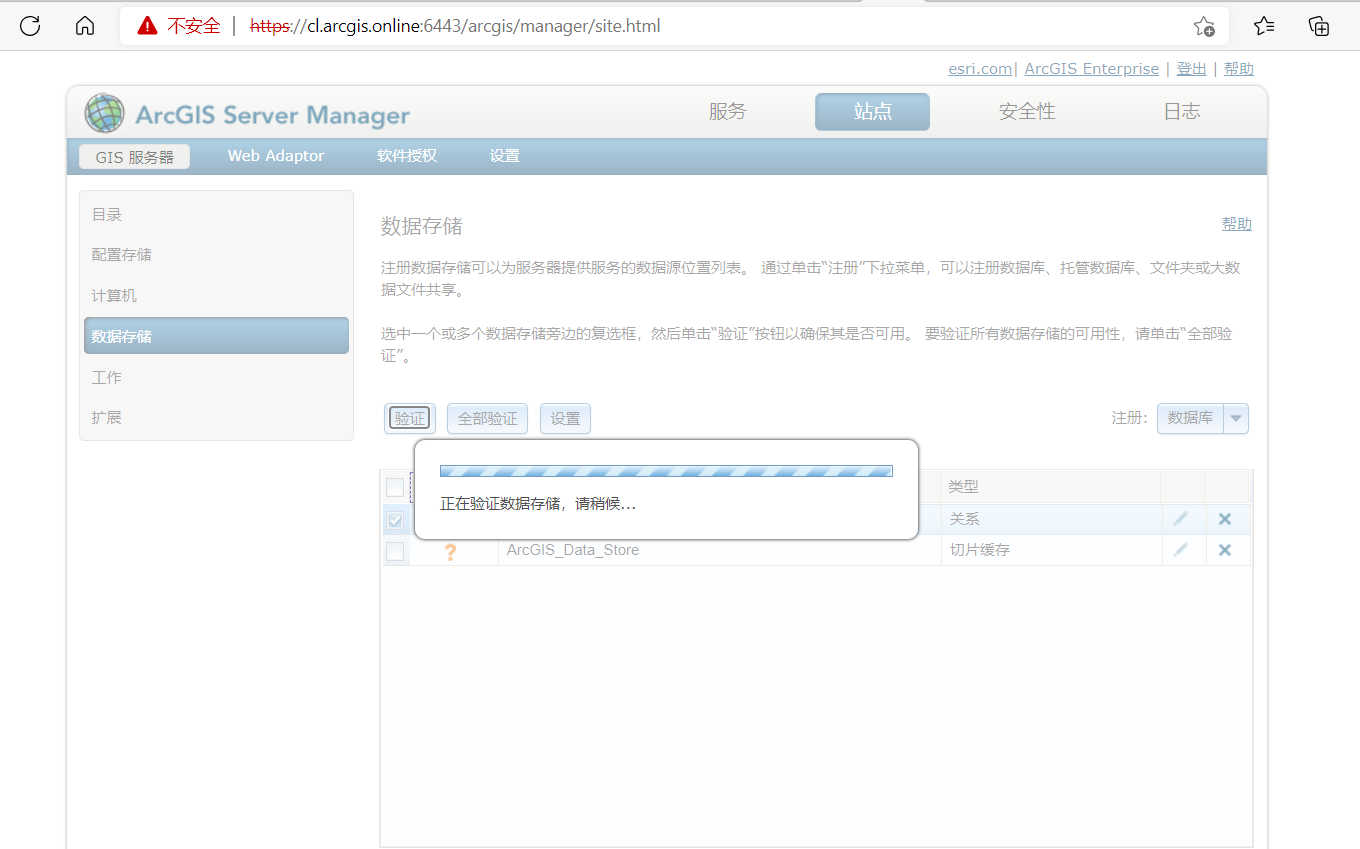Click the validation progress bar in the dialog
The image size is (1360, 849).
(x=666, y=470)
